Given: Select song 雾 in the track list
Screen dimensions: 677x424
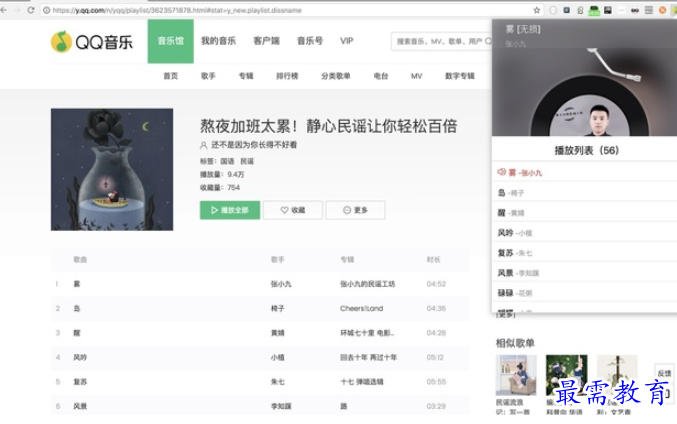Looking at the screenshot, I should [77, 284].
